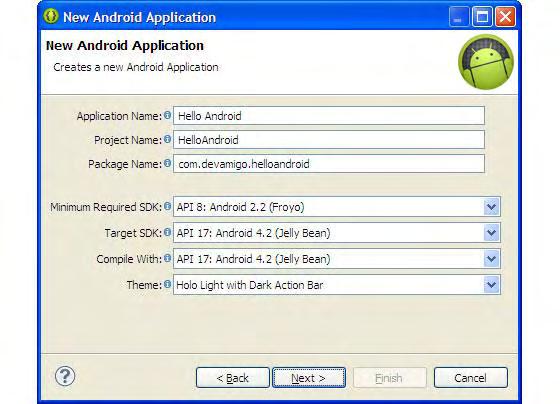Click the disabled Finish button
560x404 pixels.
pos(390,378)
